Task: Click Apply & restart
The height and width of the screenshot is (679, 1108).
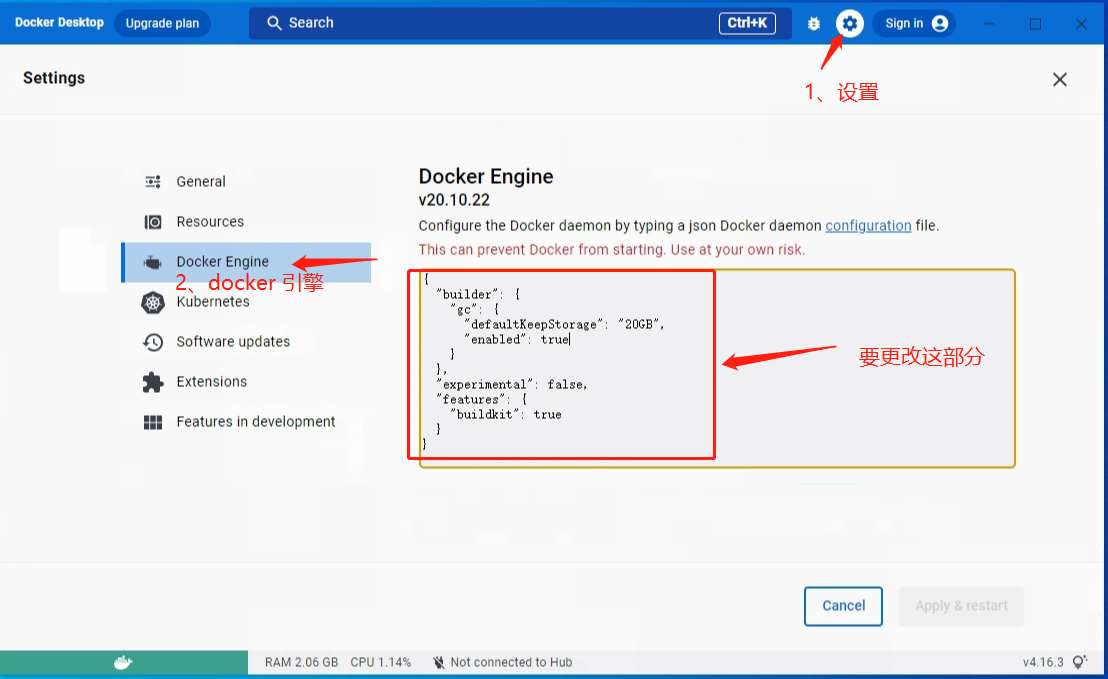Action: tap(961, 606)
